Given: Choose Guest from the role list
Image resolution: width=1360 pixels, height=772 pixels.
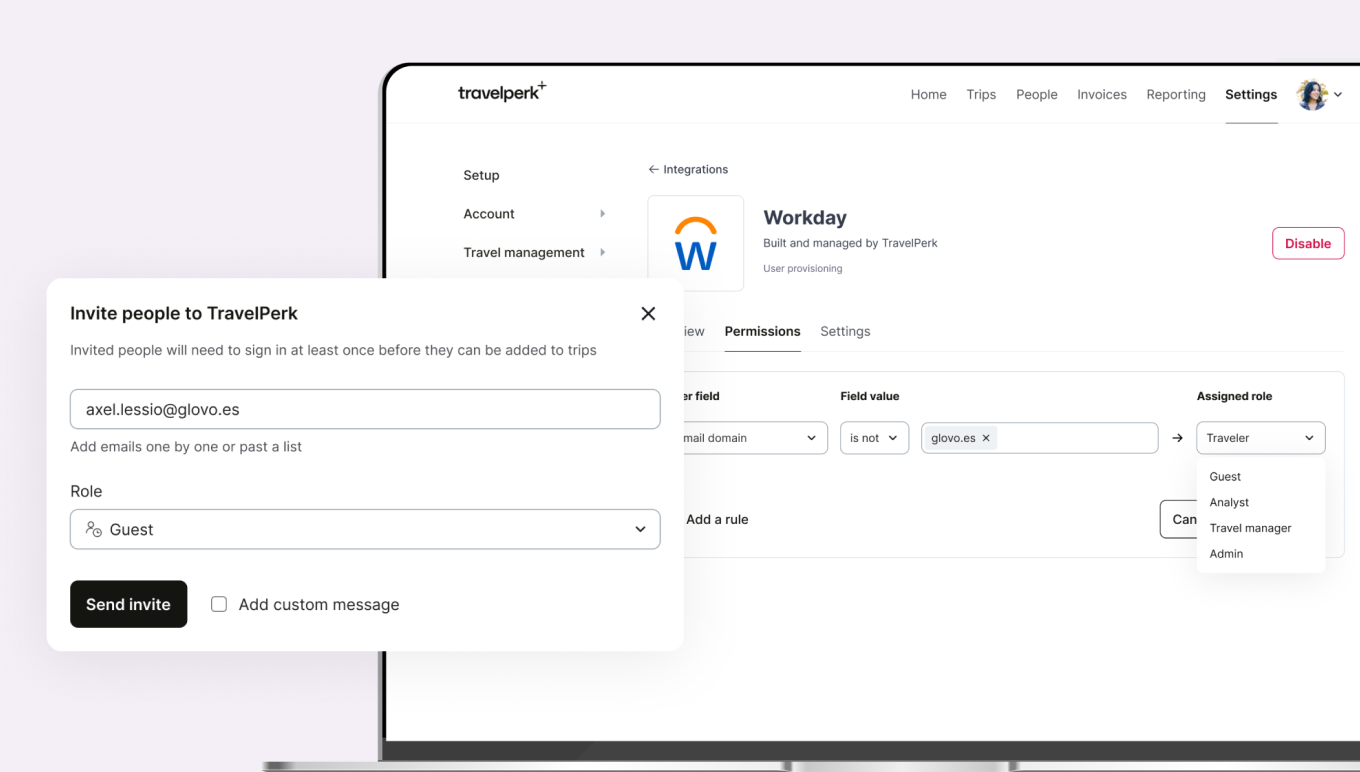Looking at the screenshot, I should click(x=1225, y=477).
